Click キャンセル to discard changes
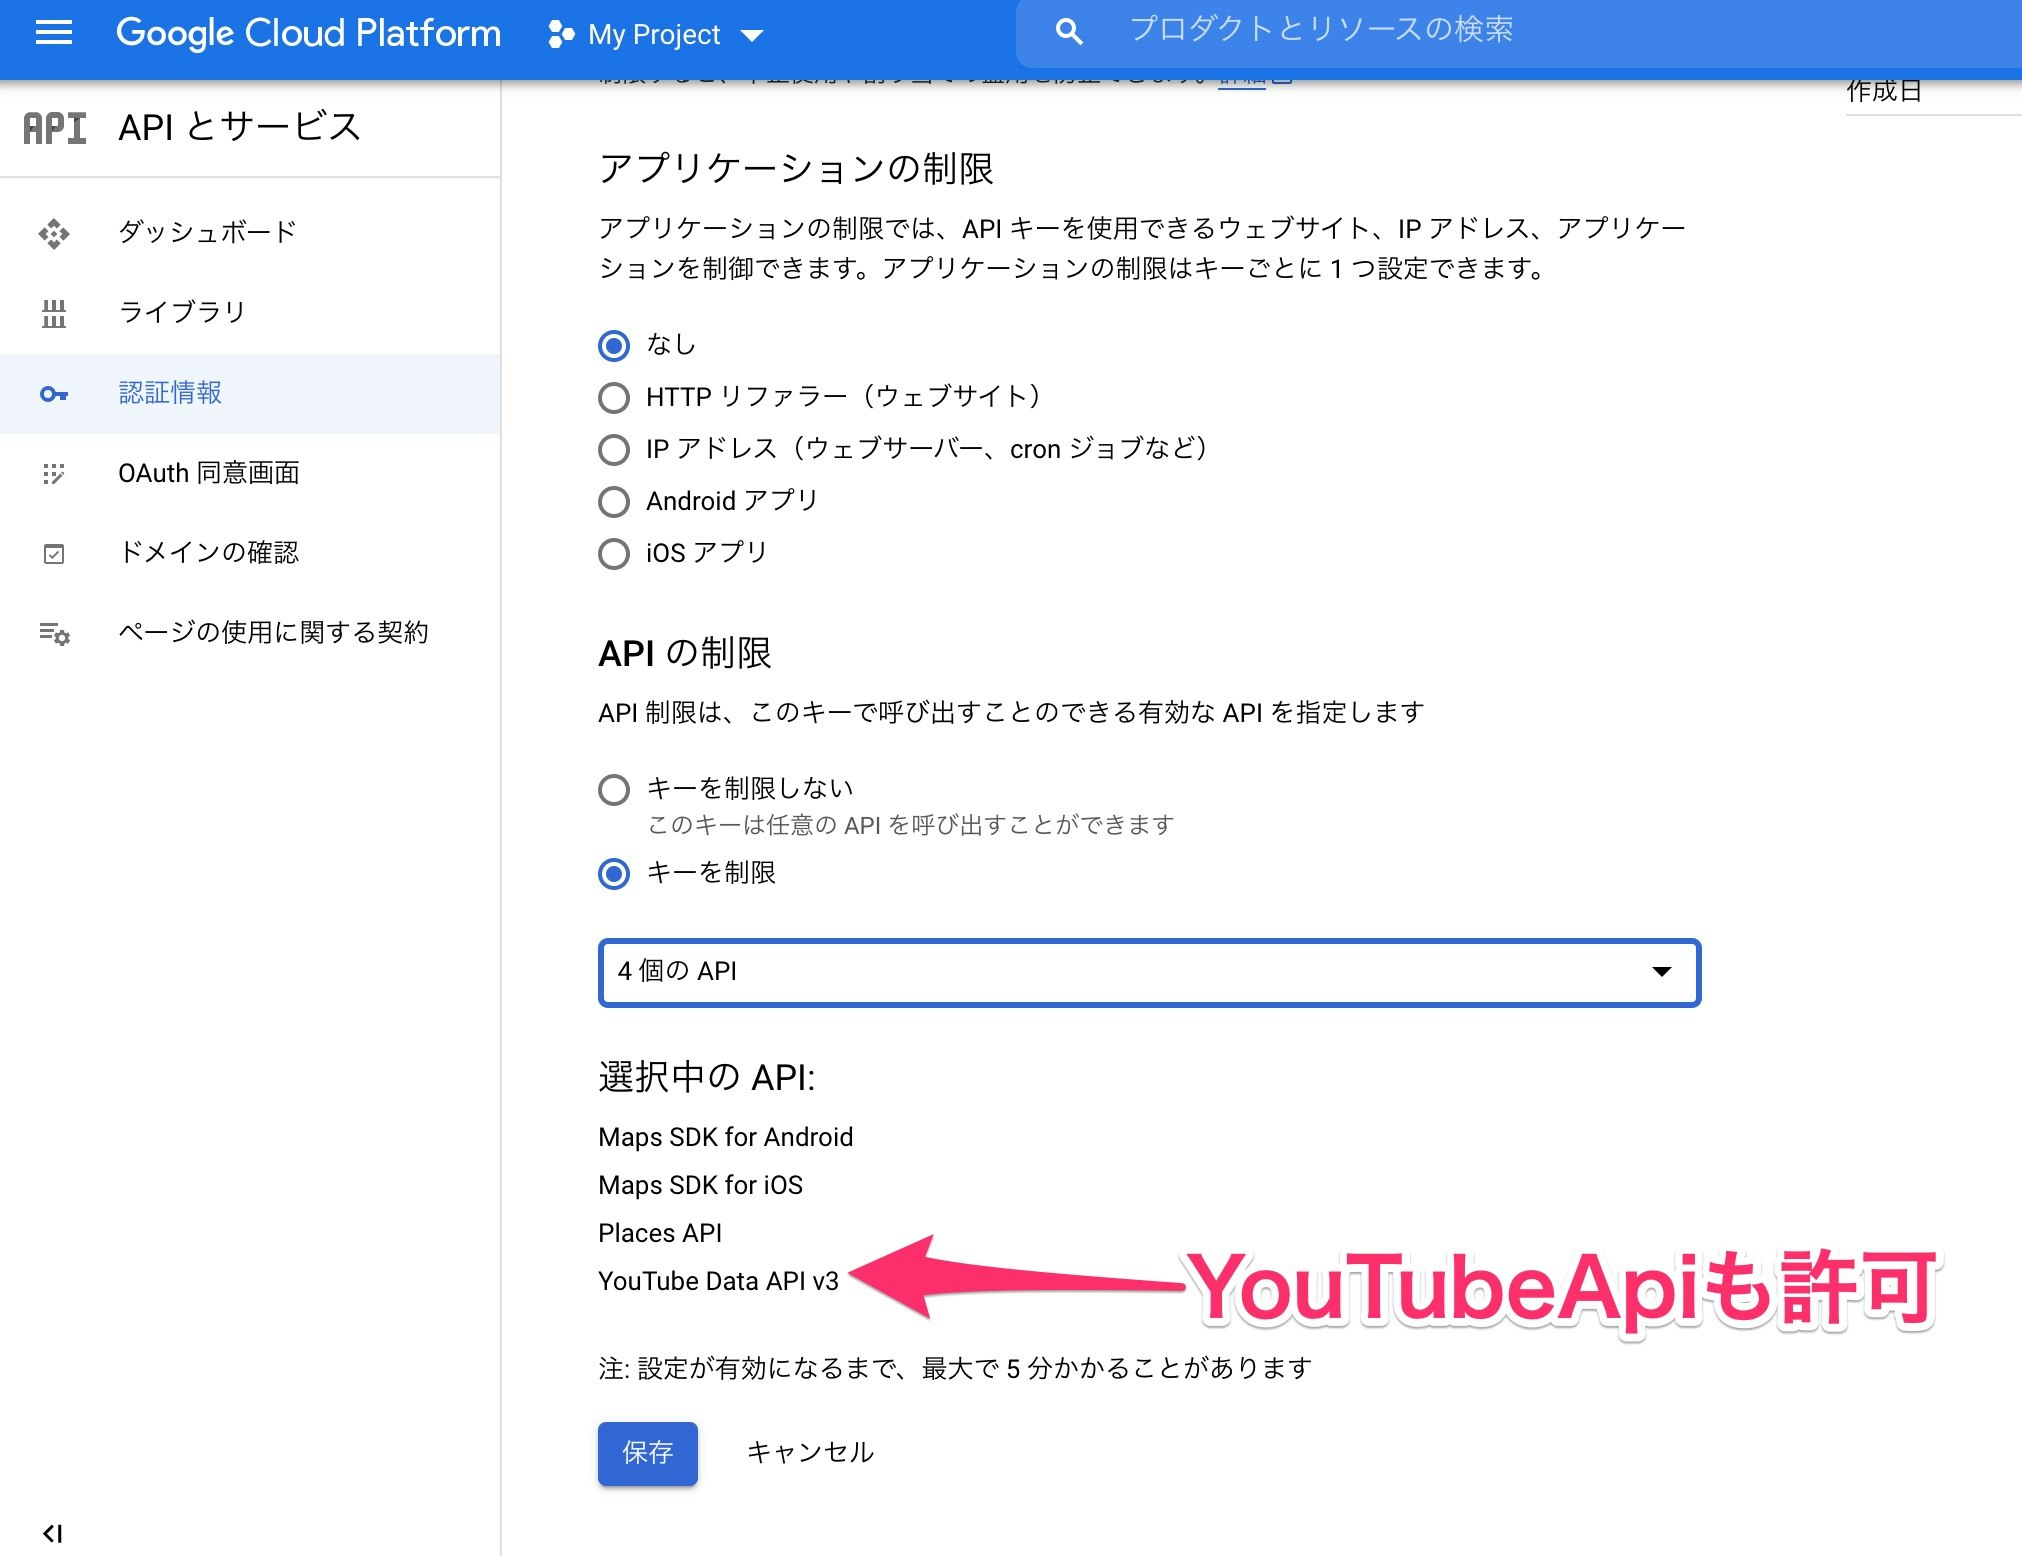The height and width of the screenshot is (1556, 2022). click(810, 1452)
